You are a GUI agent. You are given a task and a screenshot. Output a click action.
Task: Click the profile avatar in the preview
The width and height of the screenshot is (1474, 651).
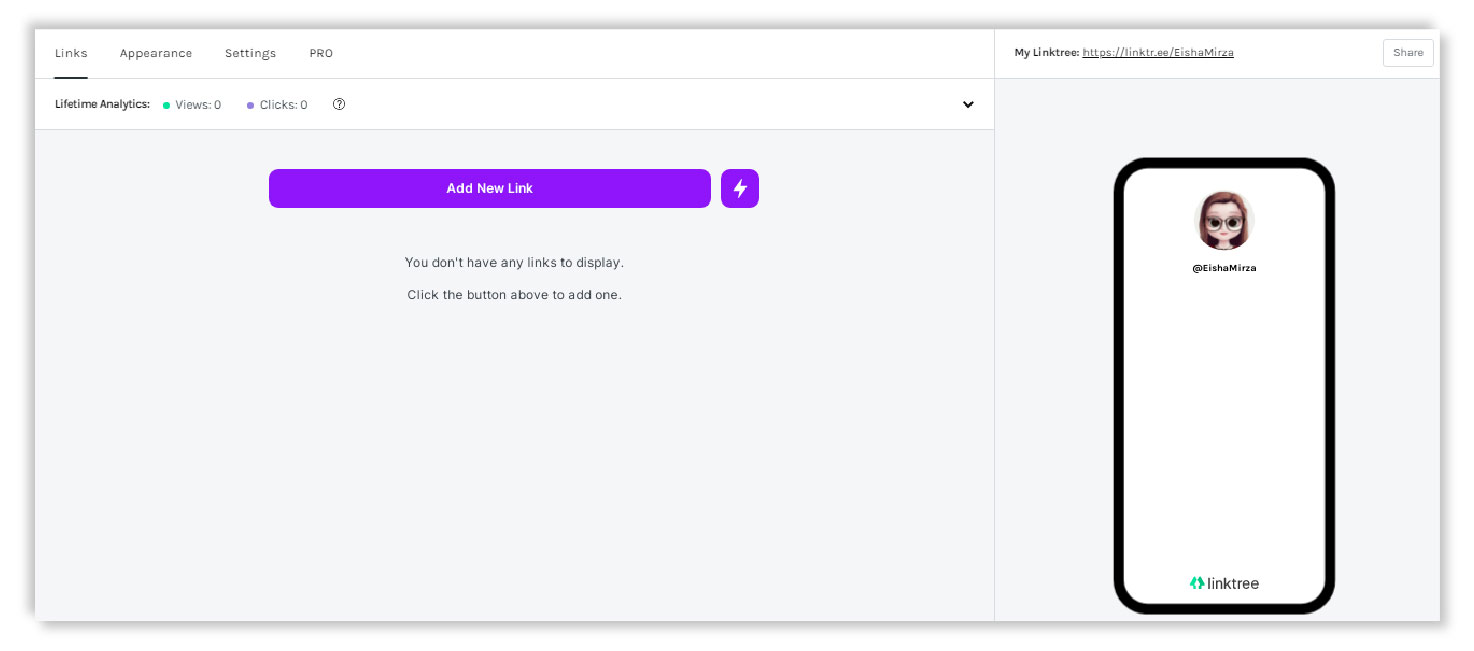click(1223, 220)
